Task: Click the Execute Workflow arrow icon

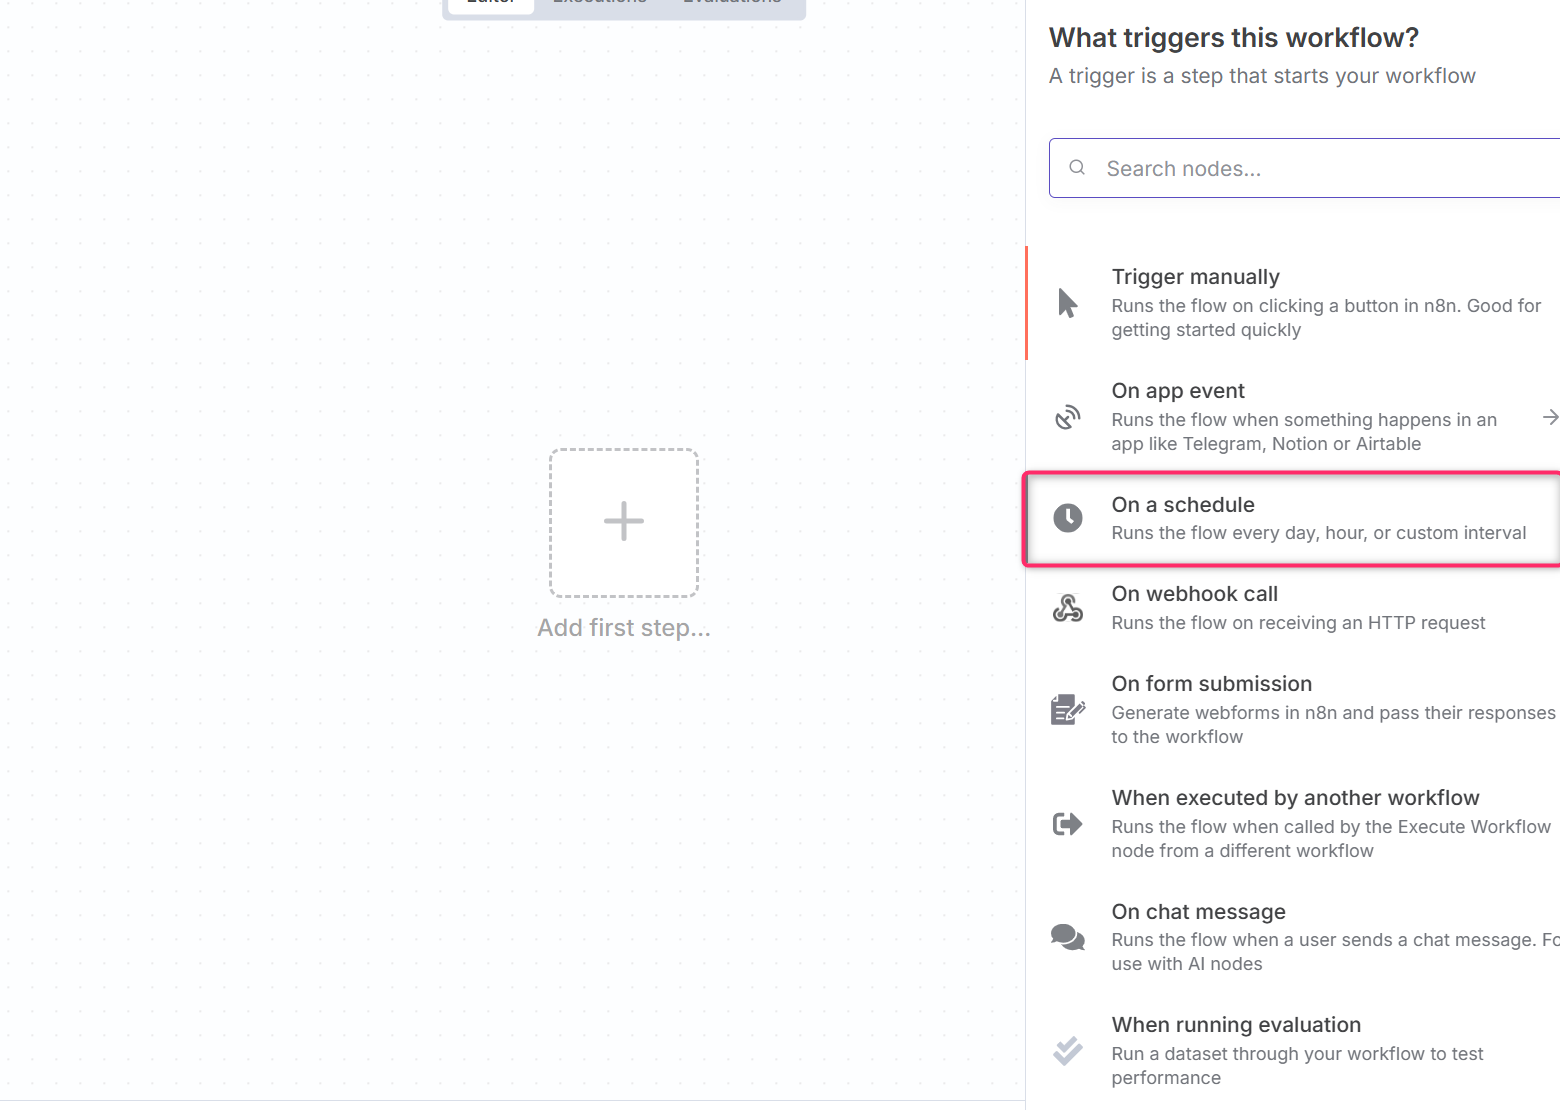Action: point(1068,824)
